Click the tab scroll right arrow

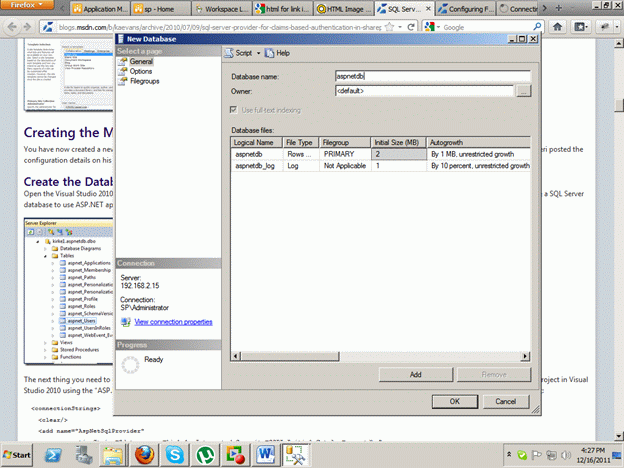click(x=545, y=8)
